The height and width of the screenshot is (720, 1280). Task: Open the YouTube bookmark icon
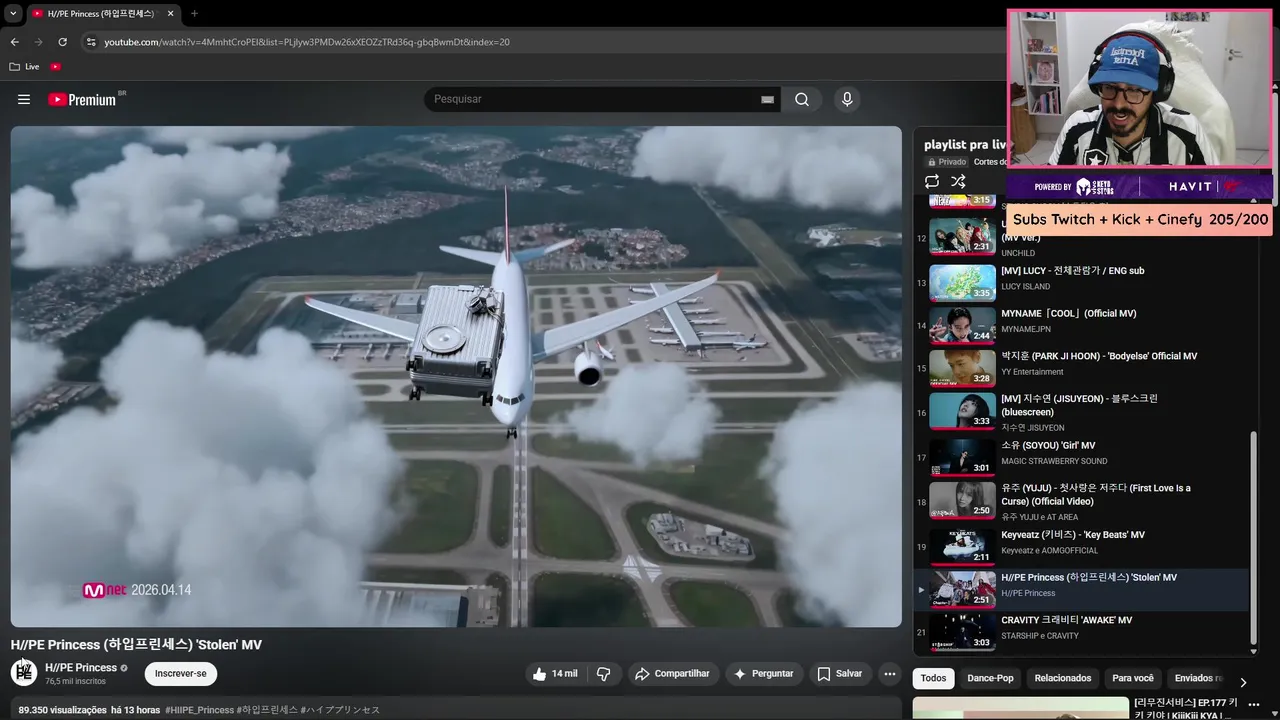[56, 67]
